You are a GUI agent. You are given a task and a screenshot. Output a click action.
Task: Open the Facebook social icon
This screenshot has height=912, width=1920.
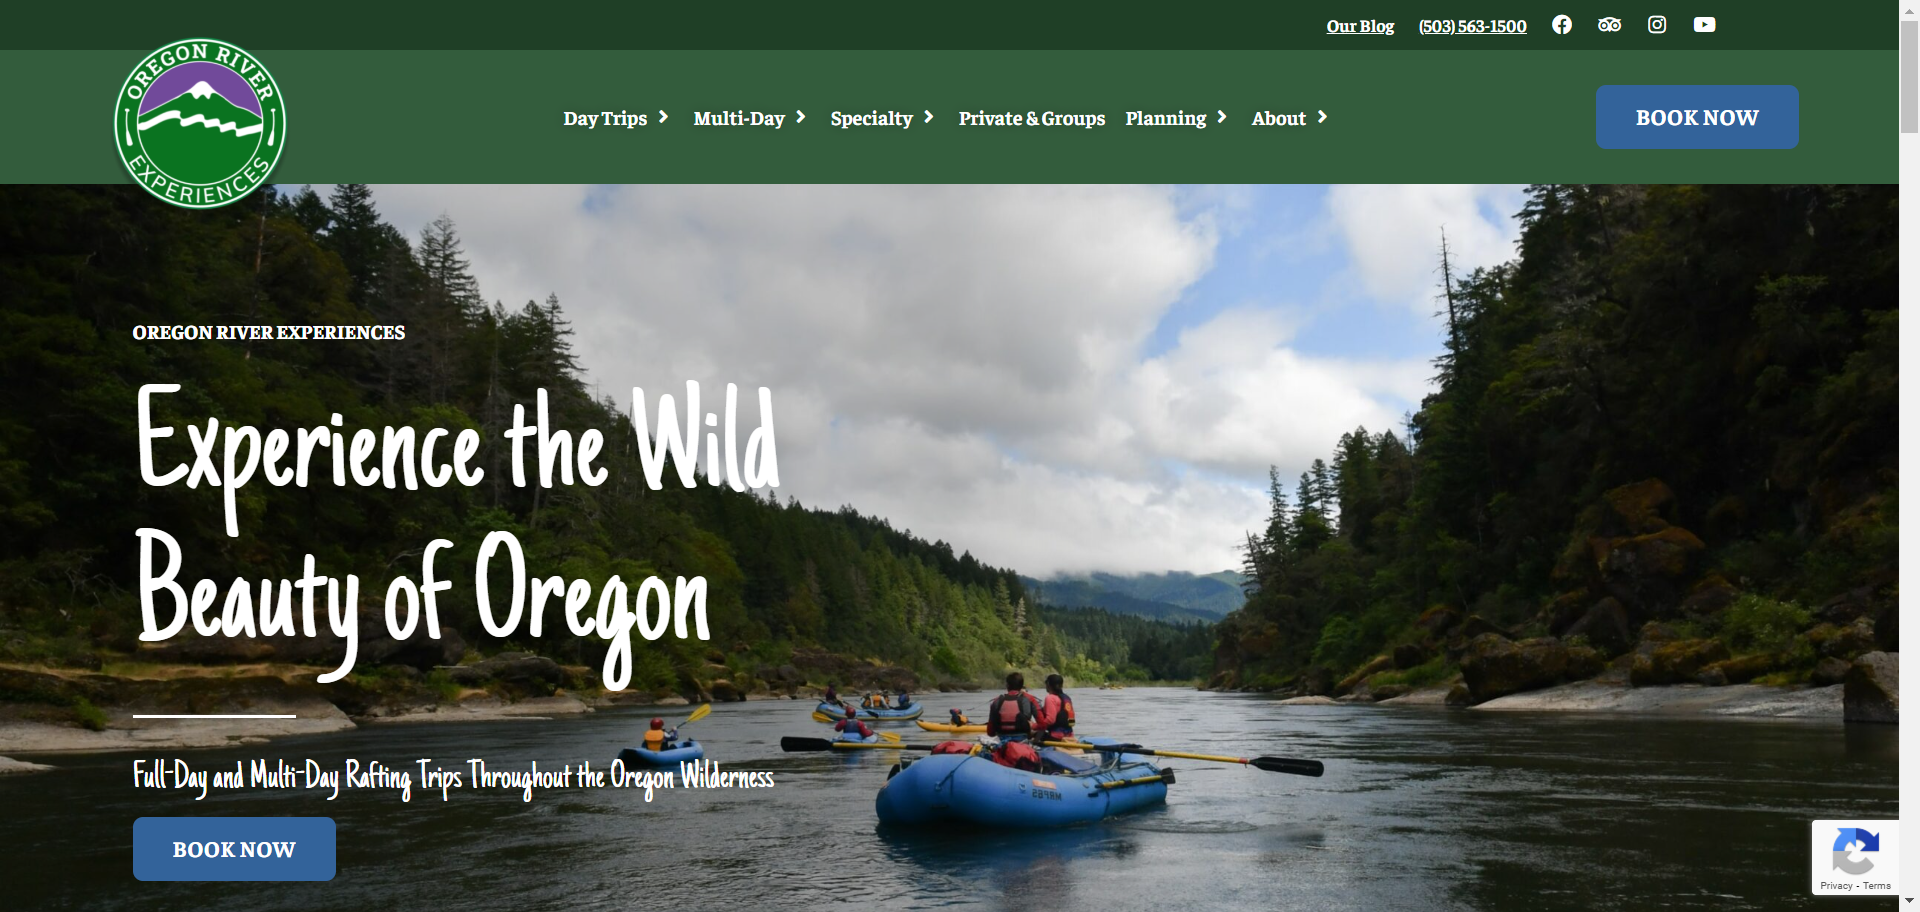1561,25
